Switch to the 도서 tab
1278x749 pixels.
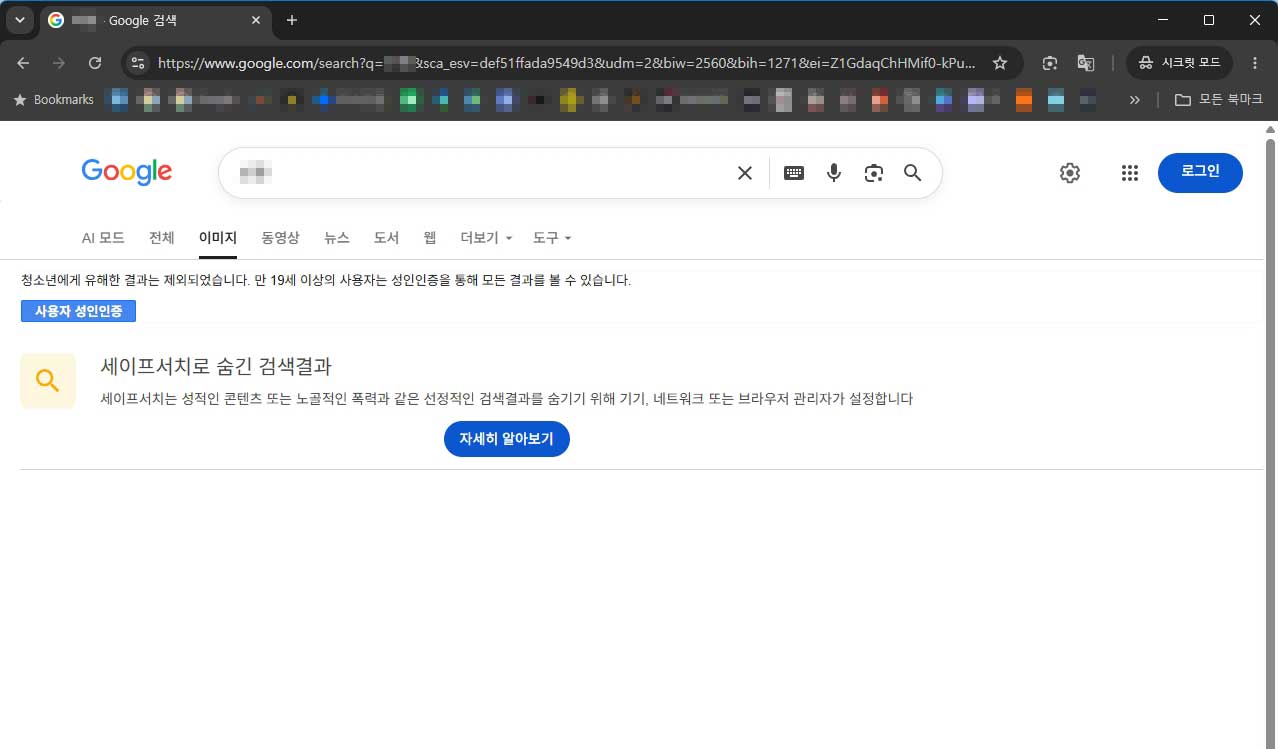click(386, 238)
